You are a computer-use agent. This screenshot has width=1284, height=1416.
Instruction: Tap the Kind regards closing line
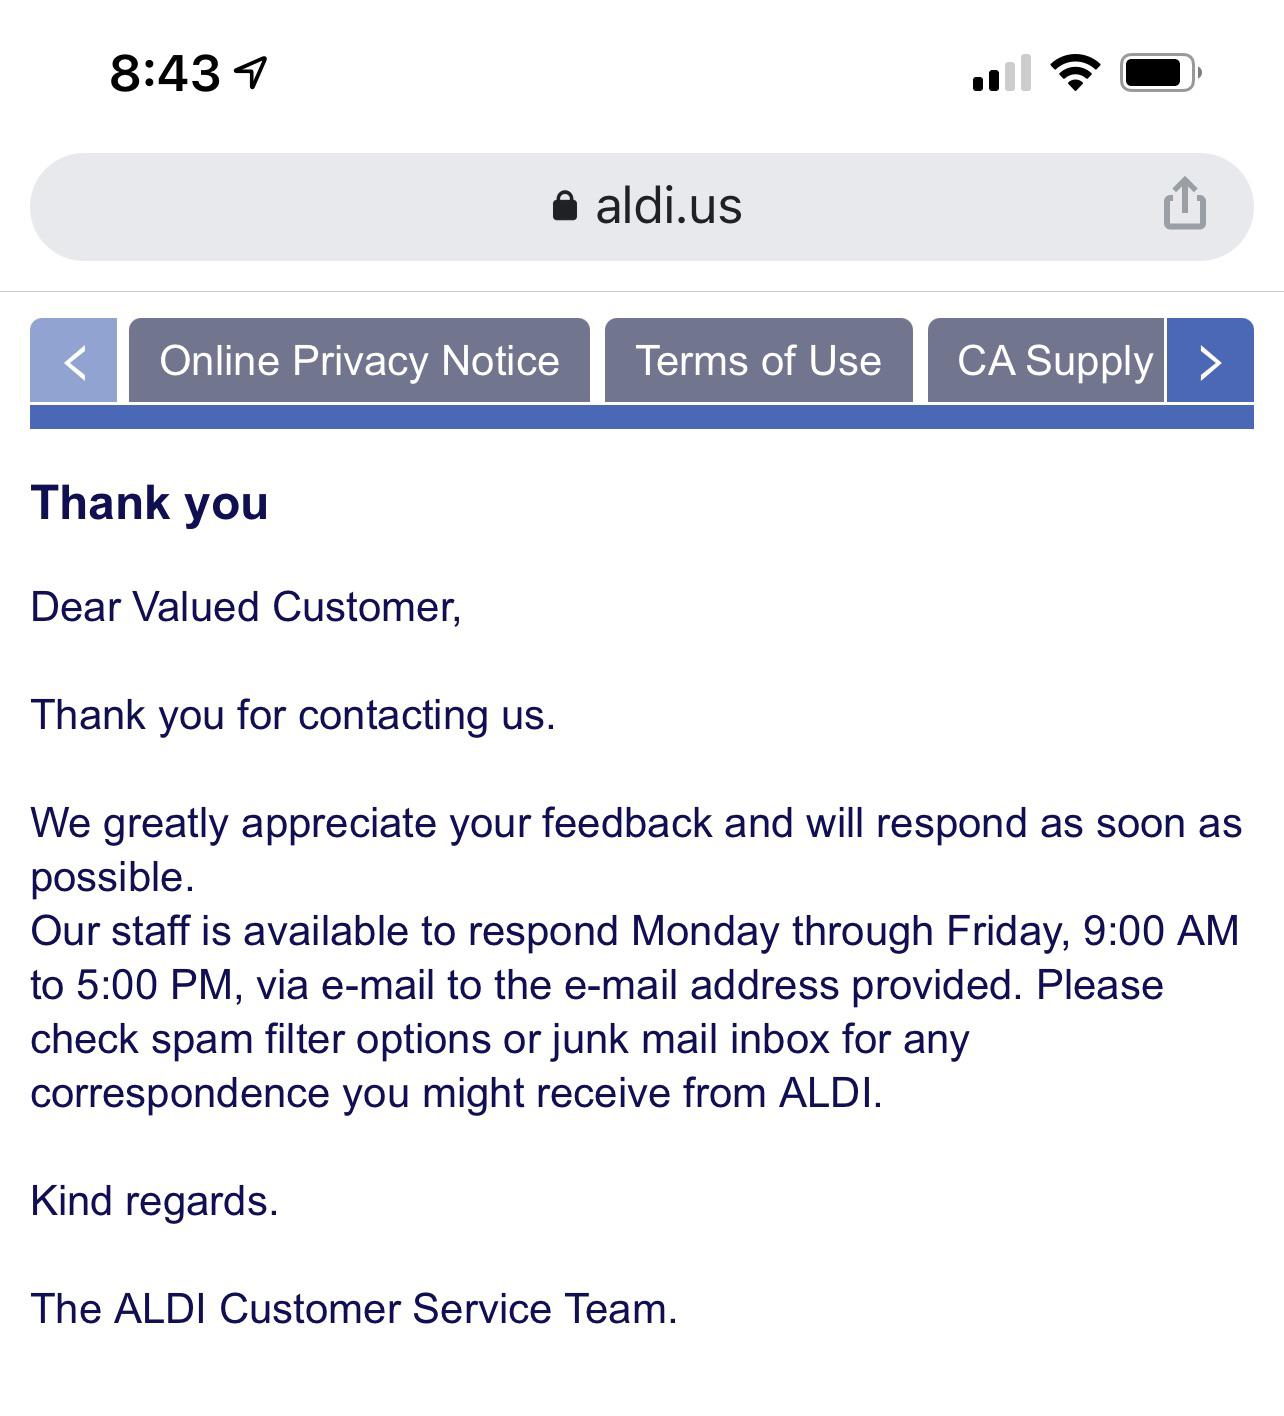[155, 1200]
